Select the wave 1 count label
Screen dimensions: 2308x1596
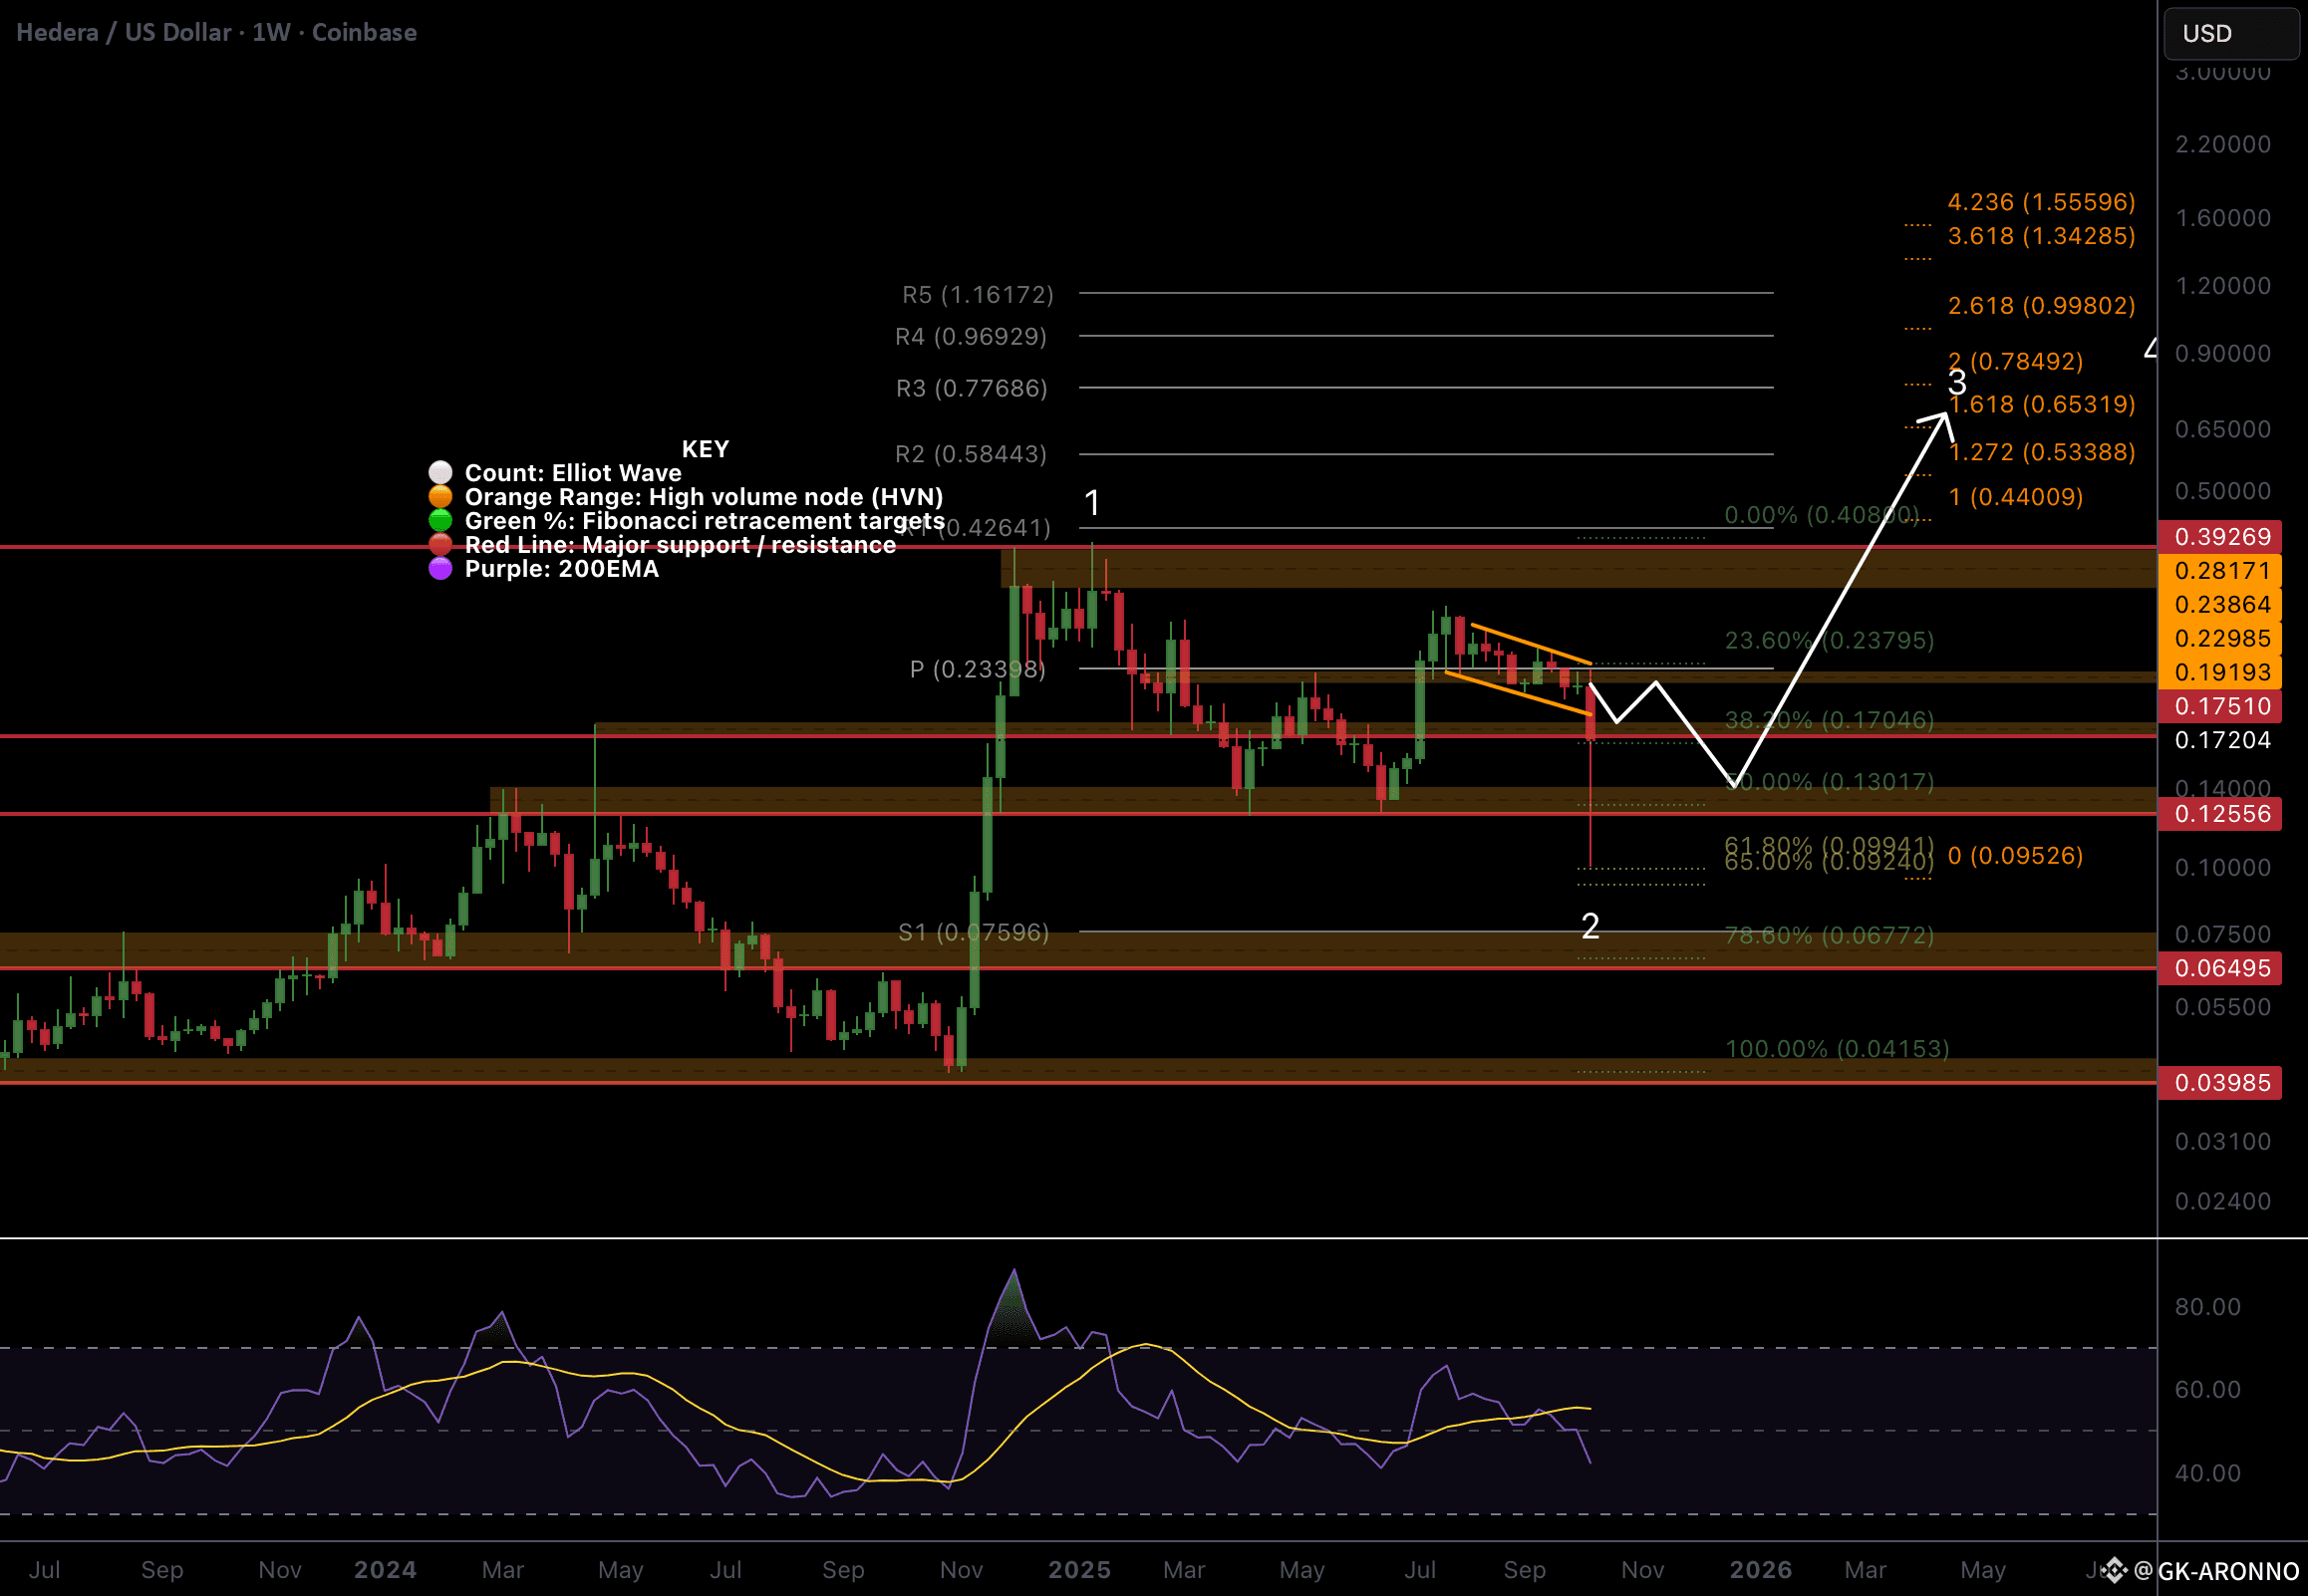1092,503
